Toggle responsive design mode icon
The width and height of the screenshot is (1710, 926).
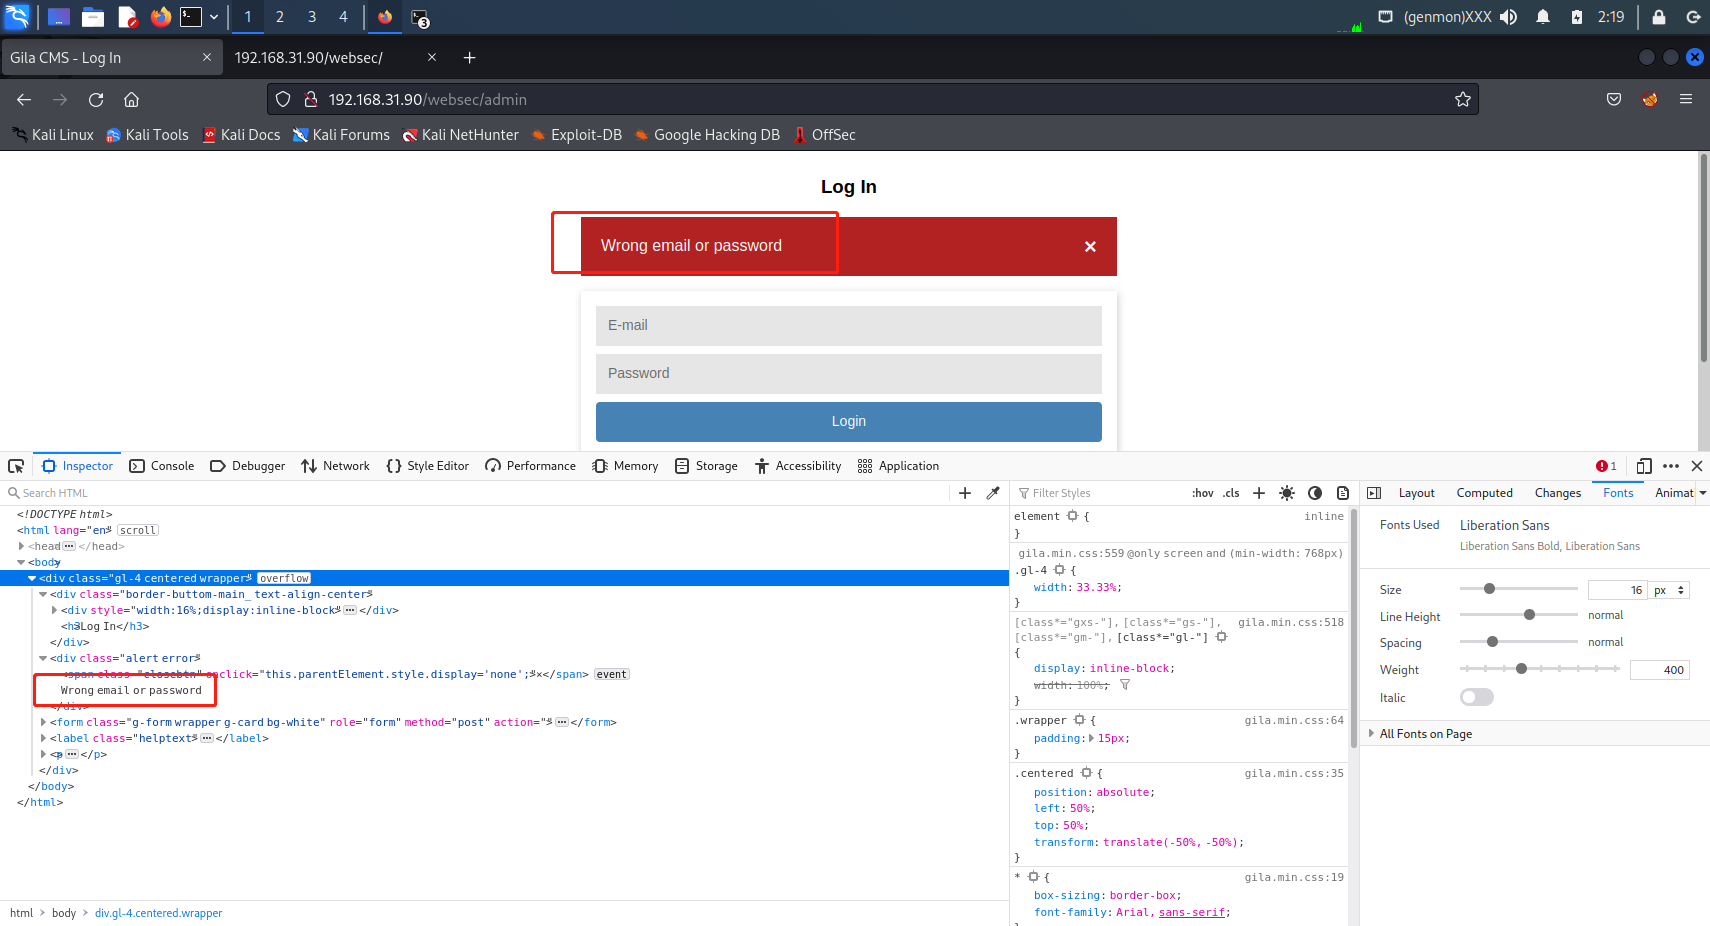coord(1644,466)
